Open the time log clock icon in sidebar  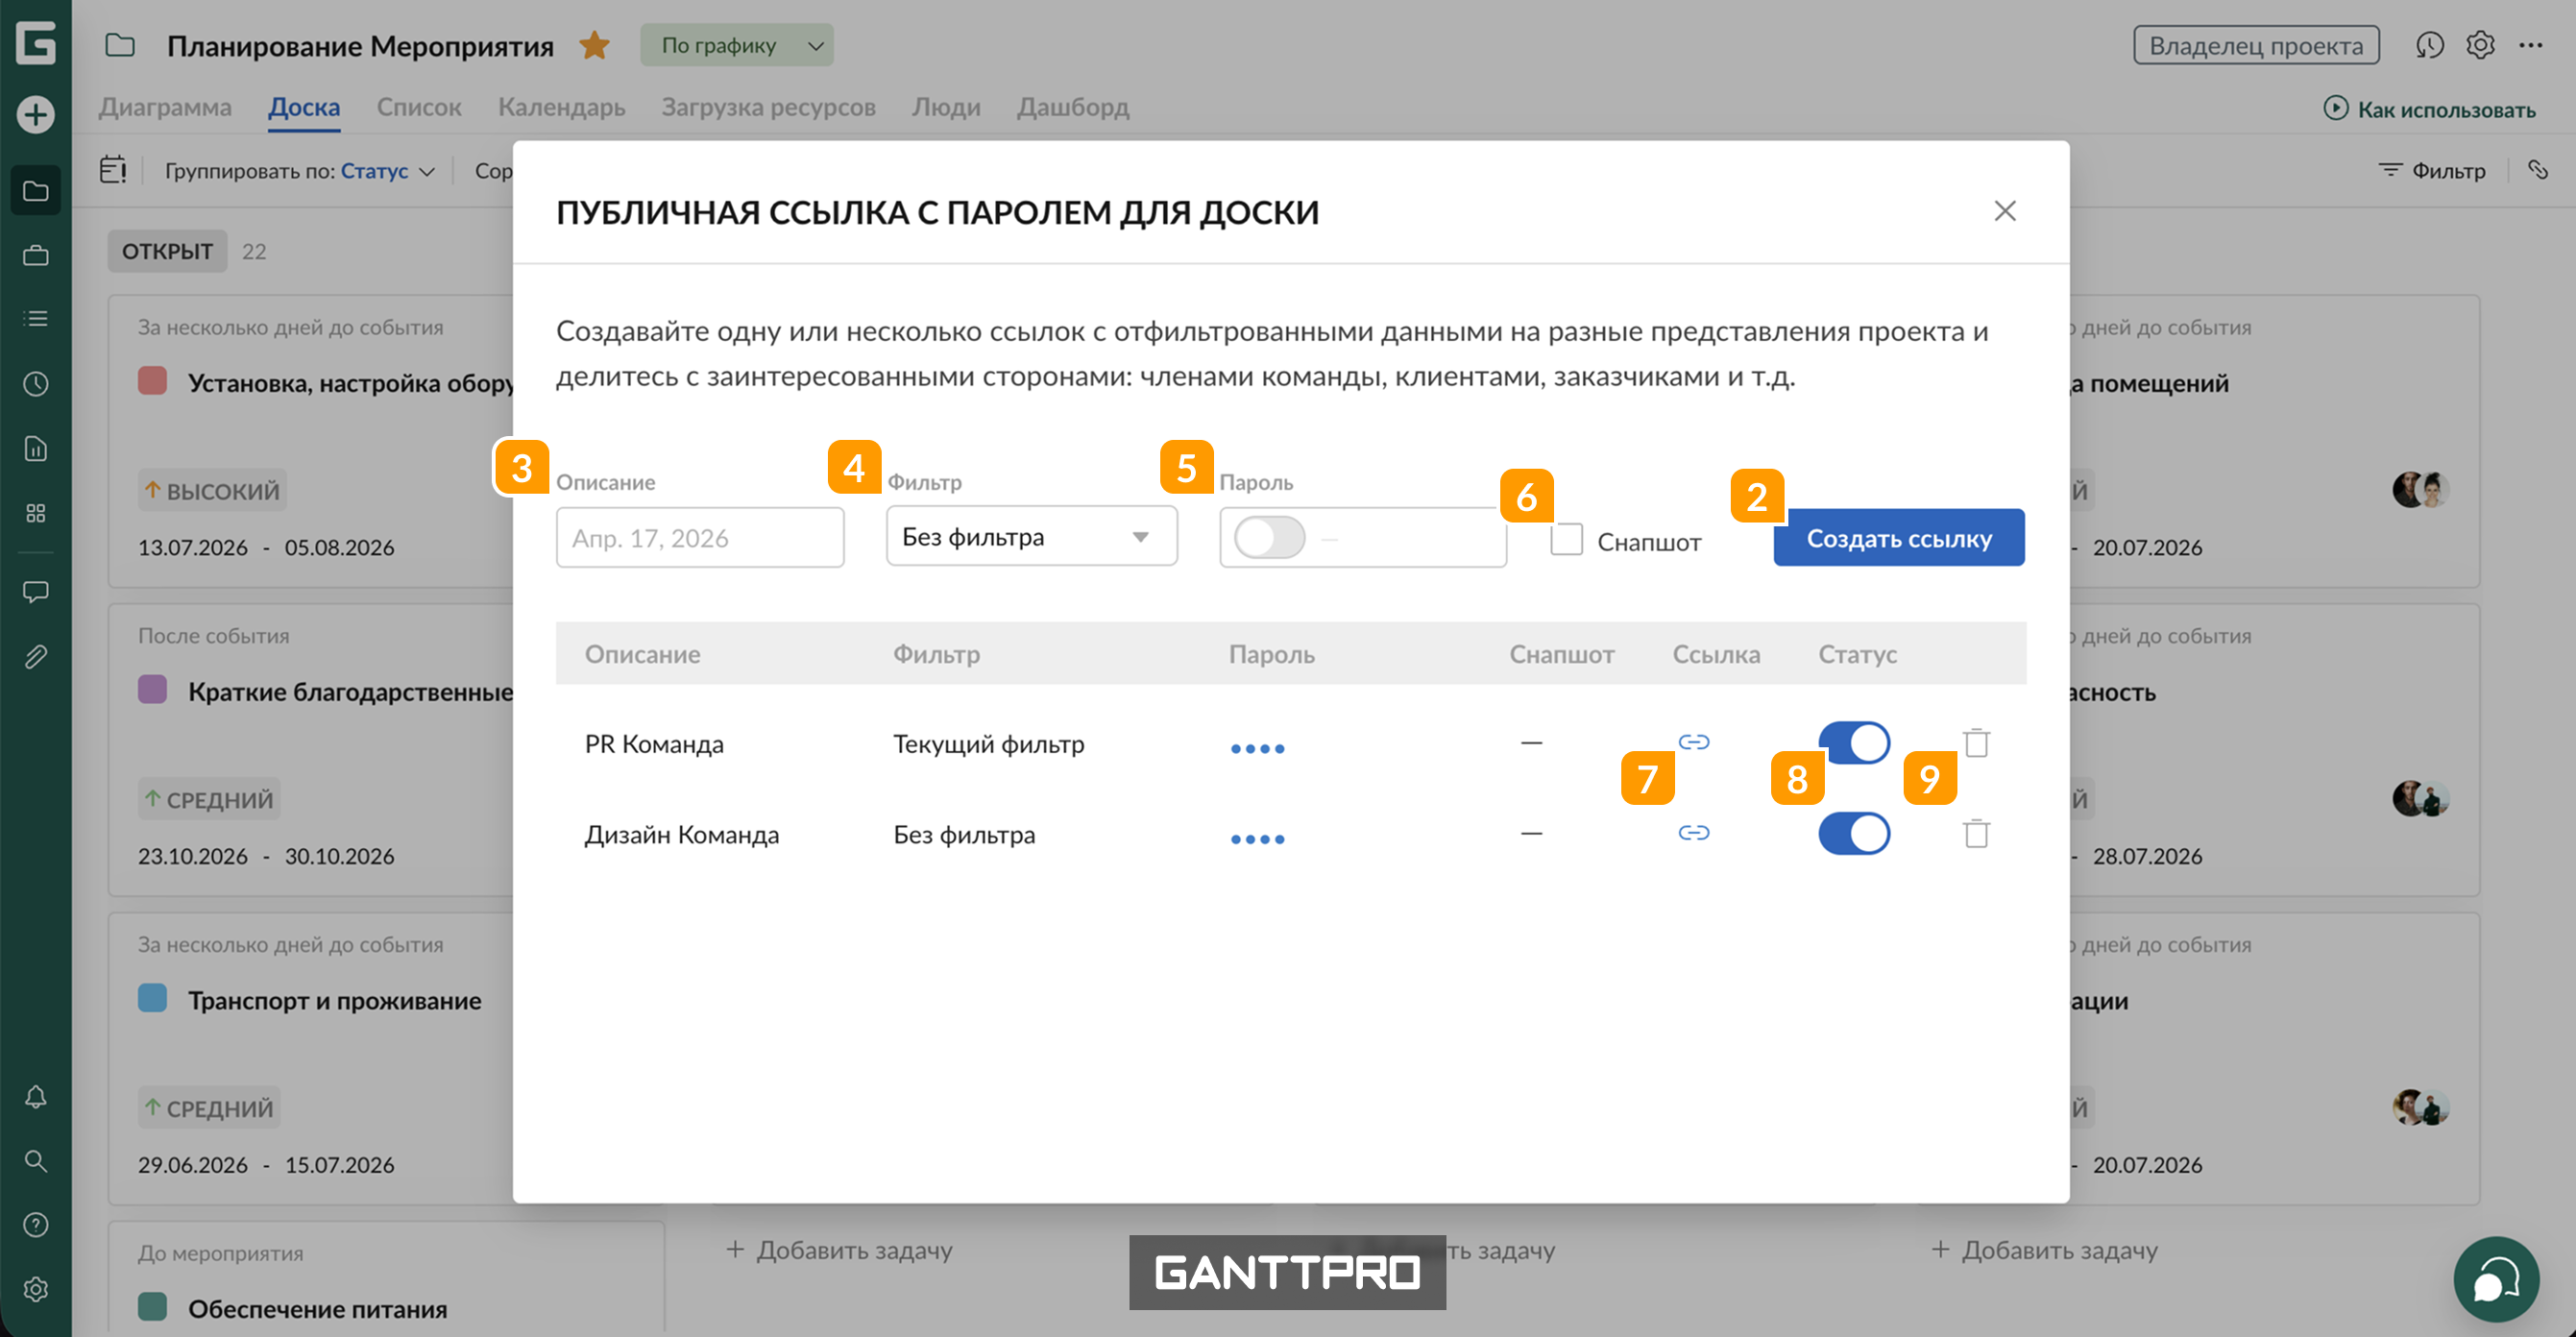[36, 384]
